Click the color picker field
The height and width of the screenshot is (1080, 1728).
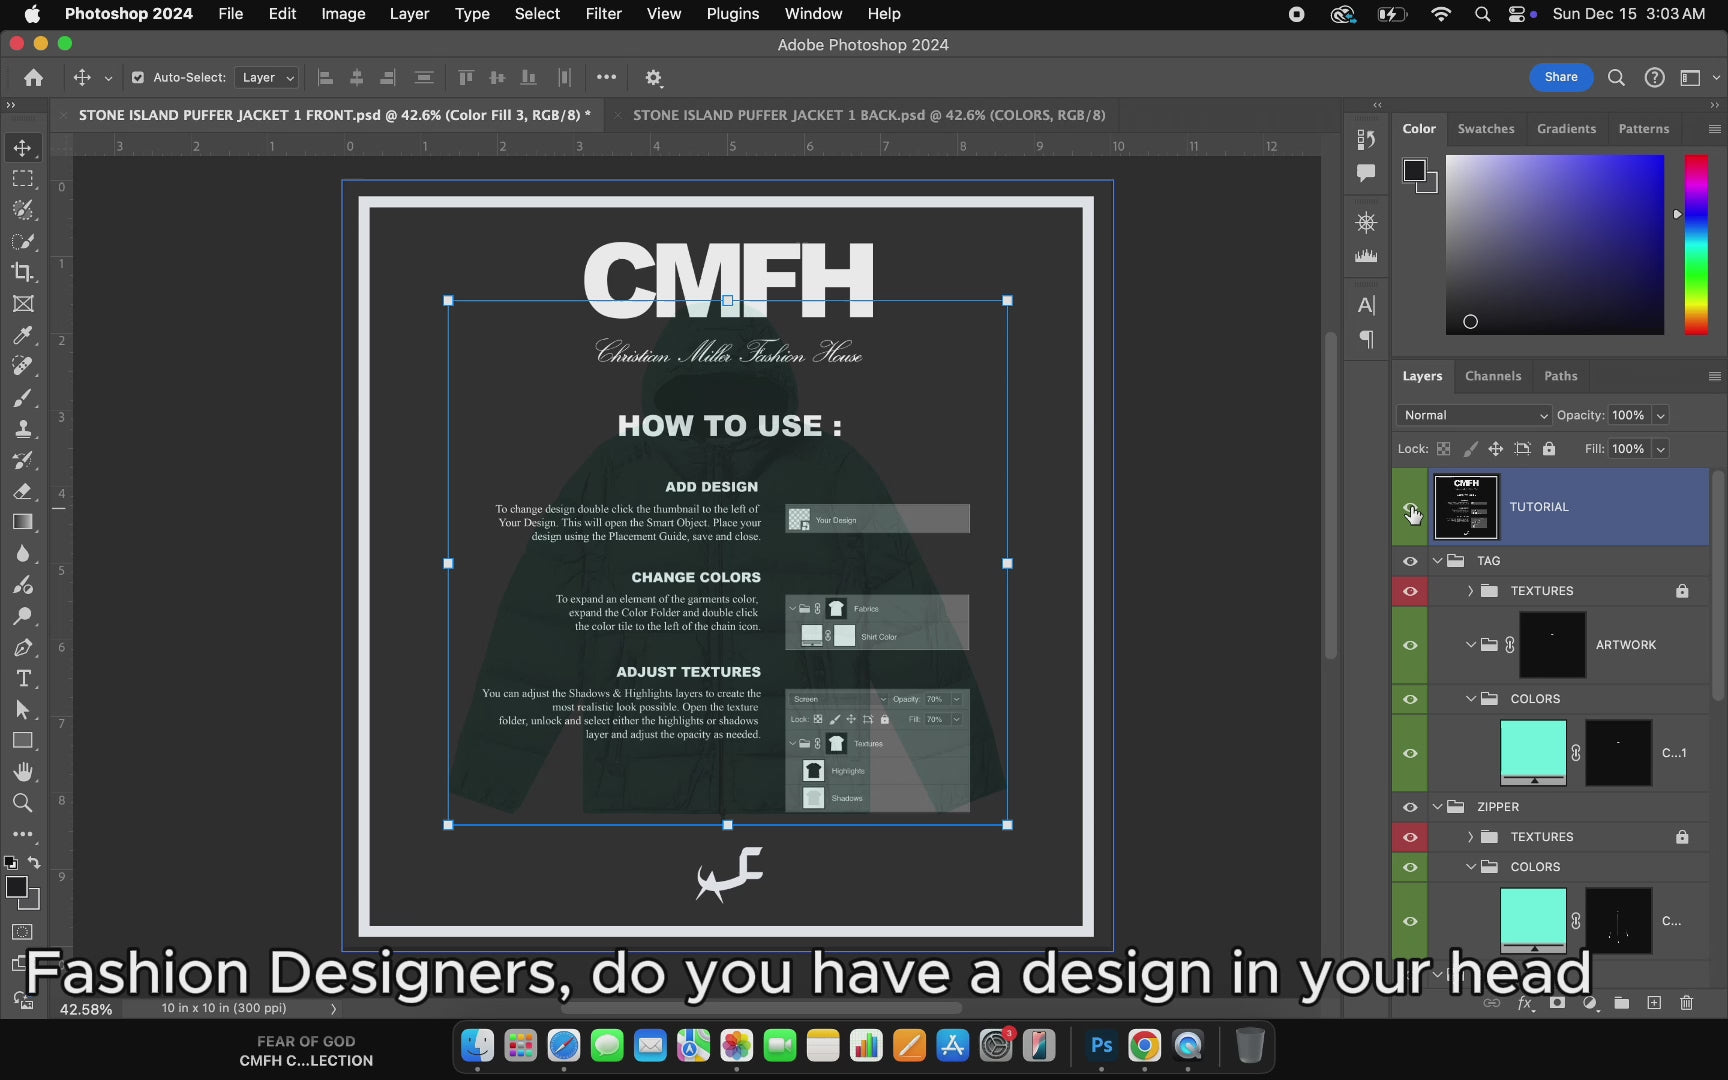click(1555, 244)
